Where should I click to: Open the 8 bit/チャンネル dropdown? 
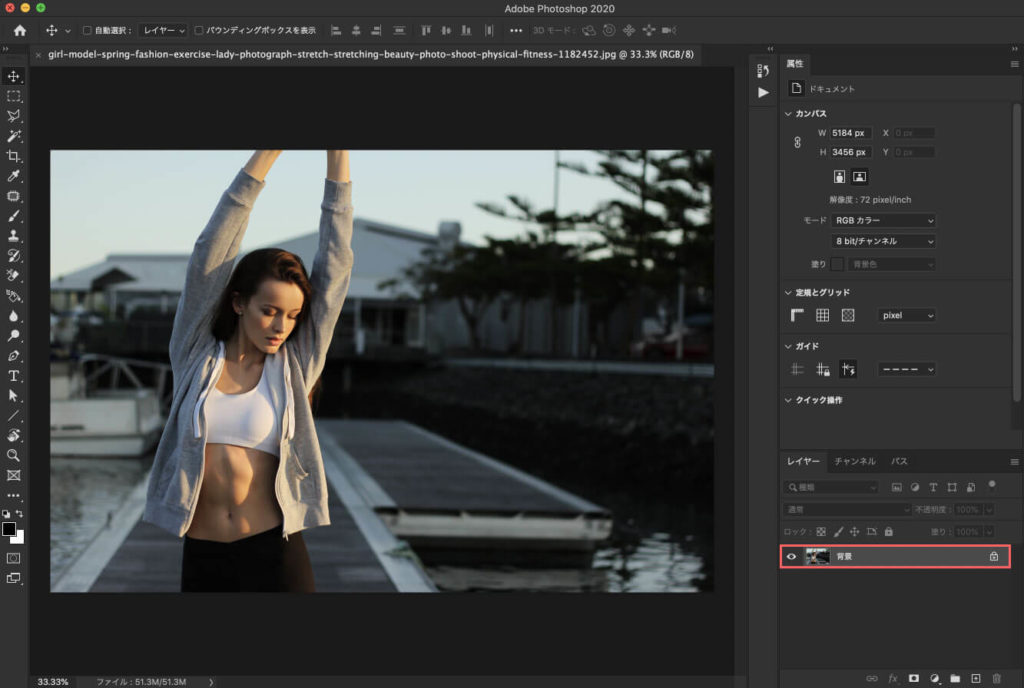(x=884, y=242)
